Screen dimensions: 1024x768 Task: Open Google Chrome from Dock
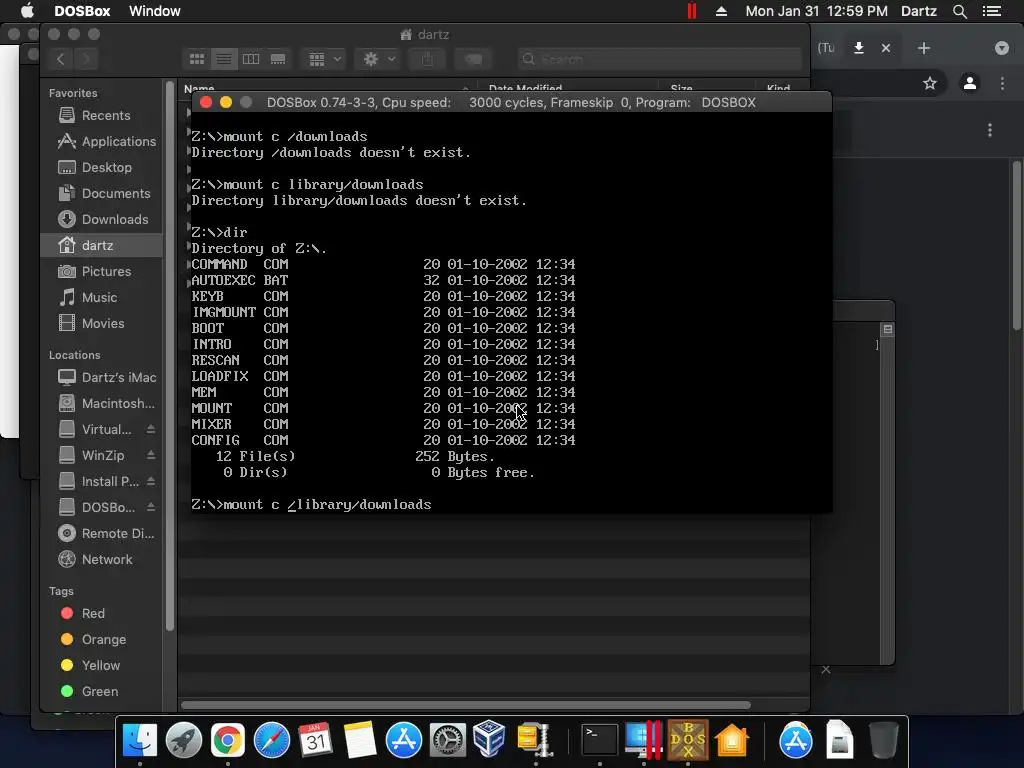tap(227, 740)
